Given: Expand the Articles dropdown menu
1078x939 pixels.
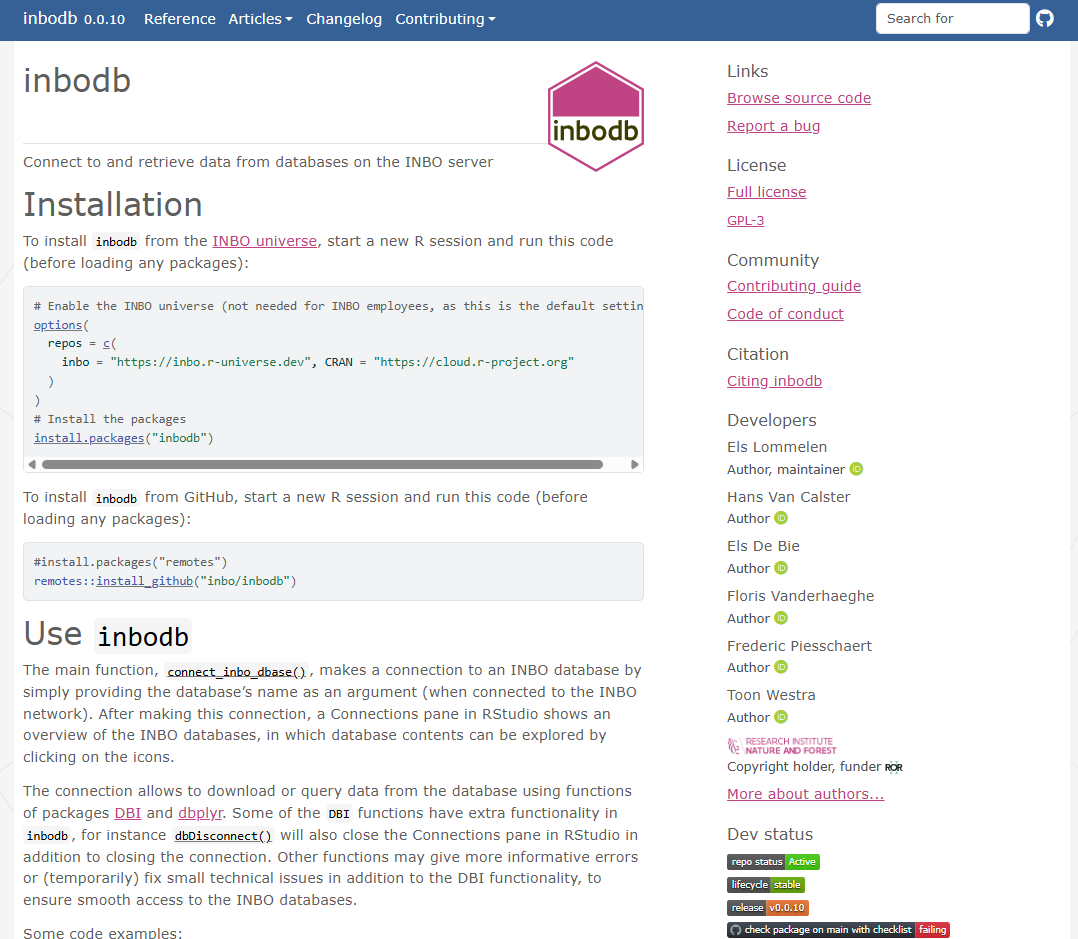Looking at the screenshot, I should (261, 19).
